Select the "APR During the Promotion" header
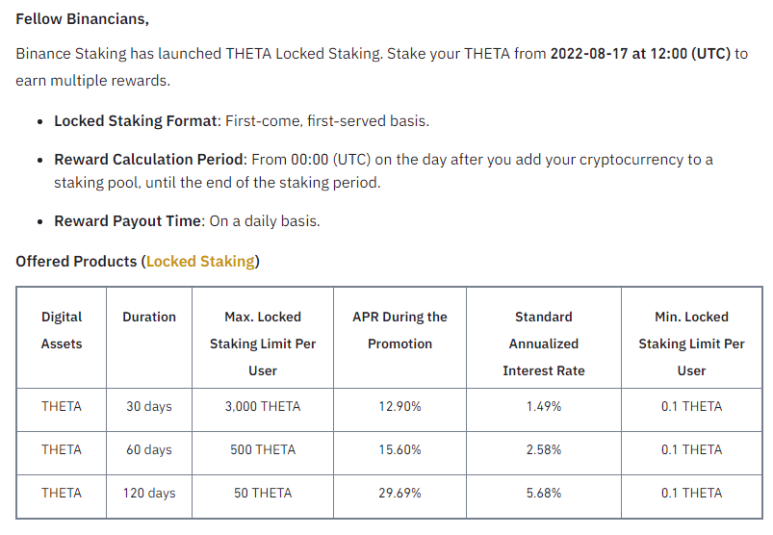The height and width of the screenshot is (535, 773). pyautogui.click(x=400, y=330)
